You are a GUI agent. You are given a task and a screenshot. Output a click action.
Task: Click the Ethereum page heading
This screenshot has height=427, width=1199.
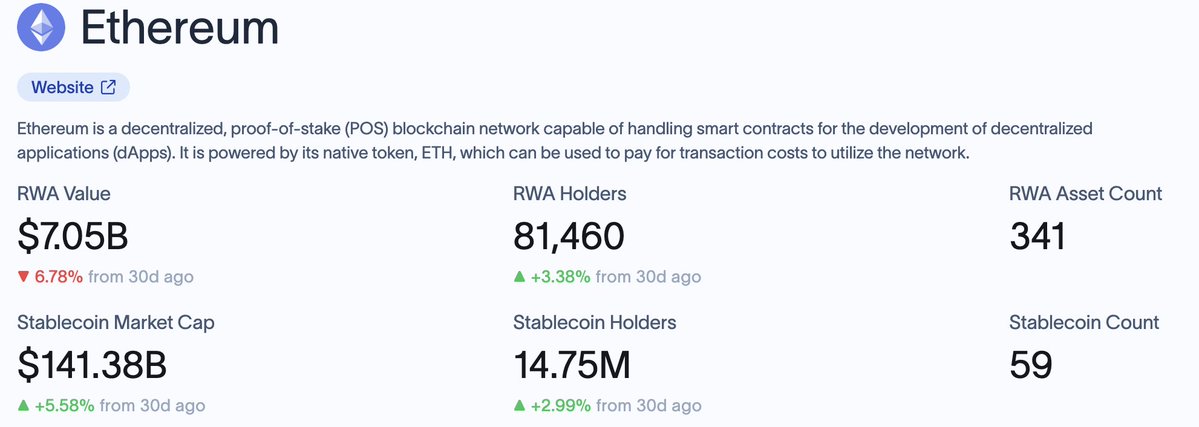[x=180, y=28]
